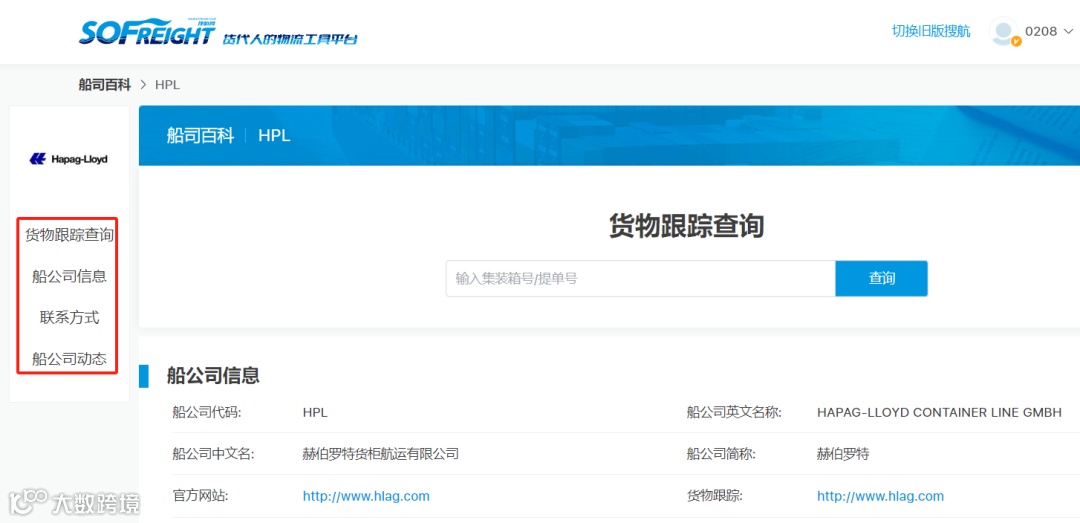Viewport: 1080px width, 523px height.
Task: Open 联系方式 in sidebar
Action: tap(69, 318)
